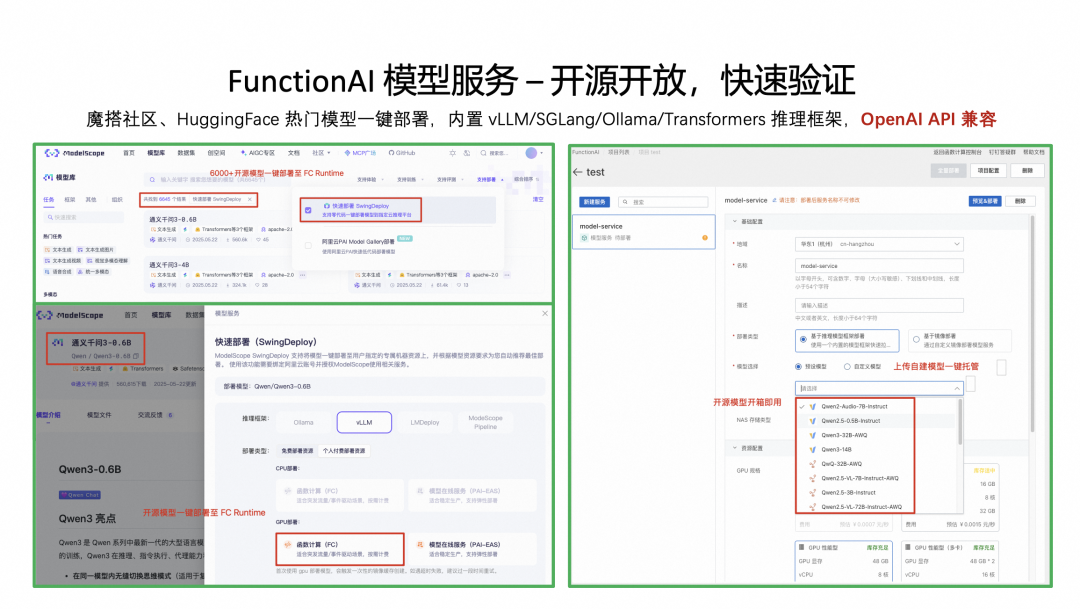Switch to the 模型文件 tab
This screenshot has width=1080, height=609.
point(99,415)
